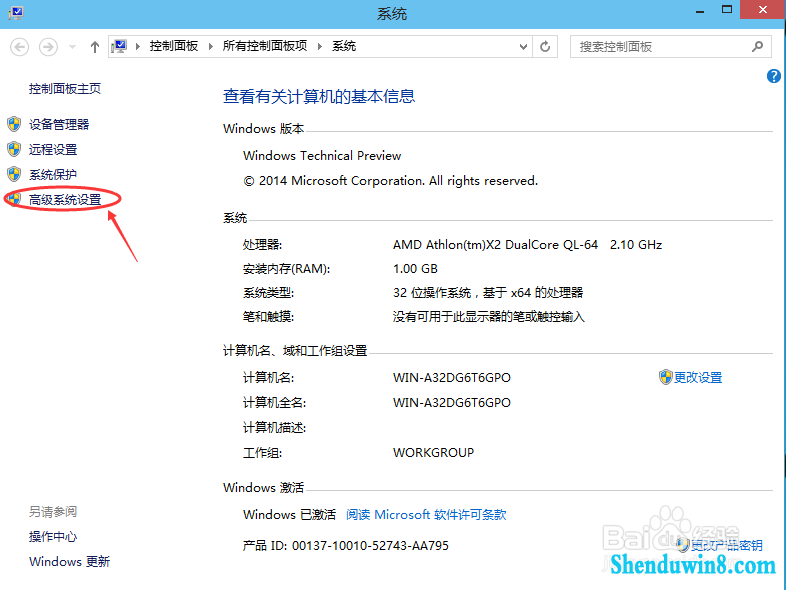This screenshot has height=590, width=786.
Task: Click the 计算机全名 value WIN-A32DG6T6GPO
Action: pyautogui.click(x=452, y=403)
